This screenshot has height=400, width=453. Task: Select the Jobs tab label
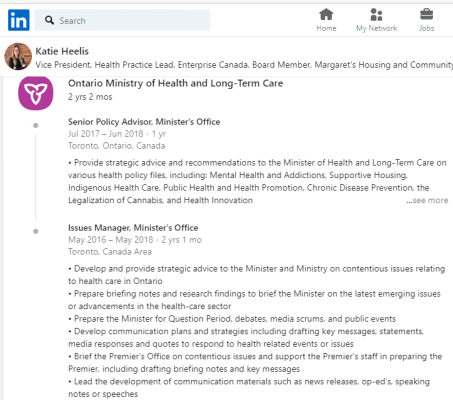pyautogui.click(x=426, y=28)
